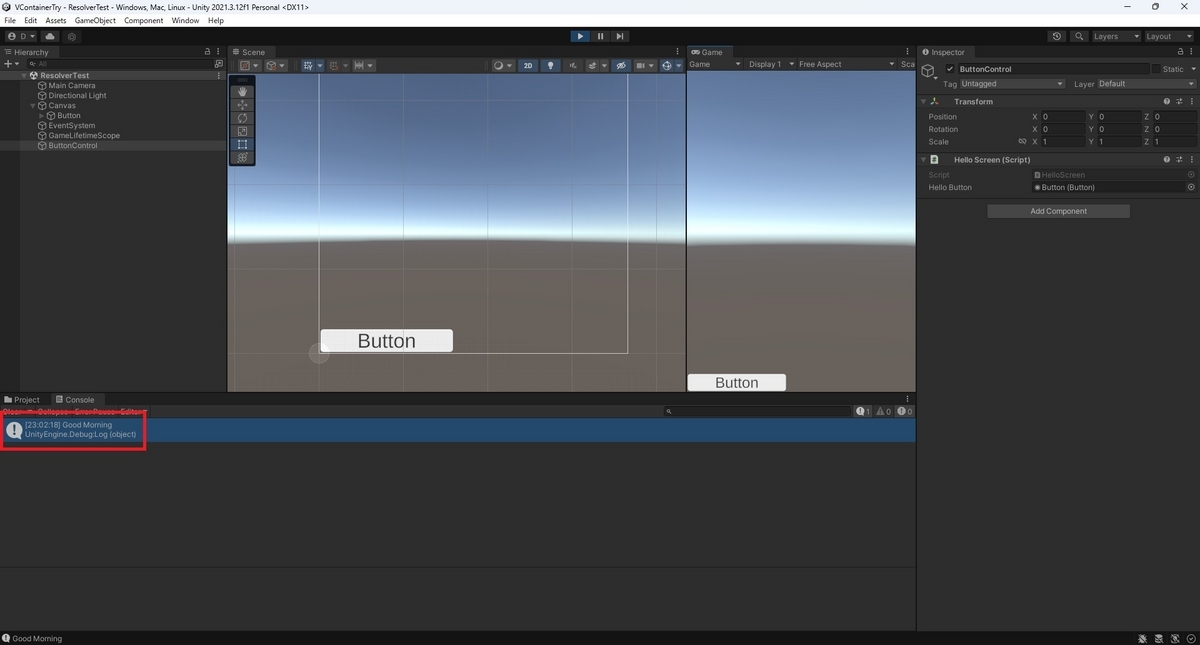Click the Button in Game view
The height and width of the screenshot is (645, 1200).
coord(737,383)
